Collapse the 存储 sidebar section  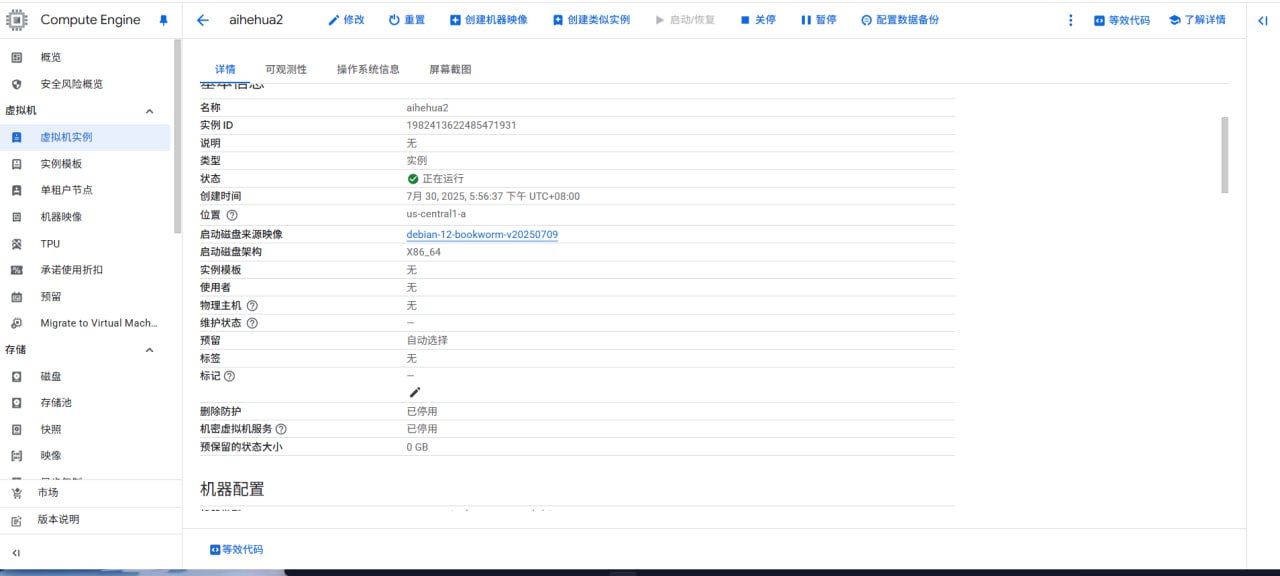[x=150, y=350]
